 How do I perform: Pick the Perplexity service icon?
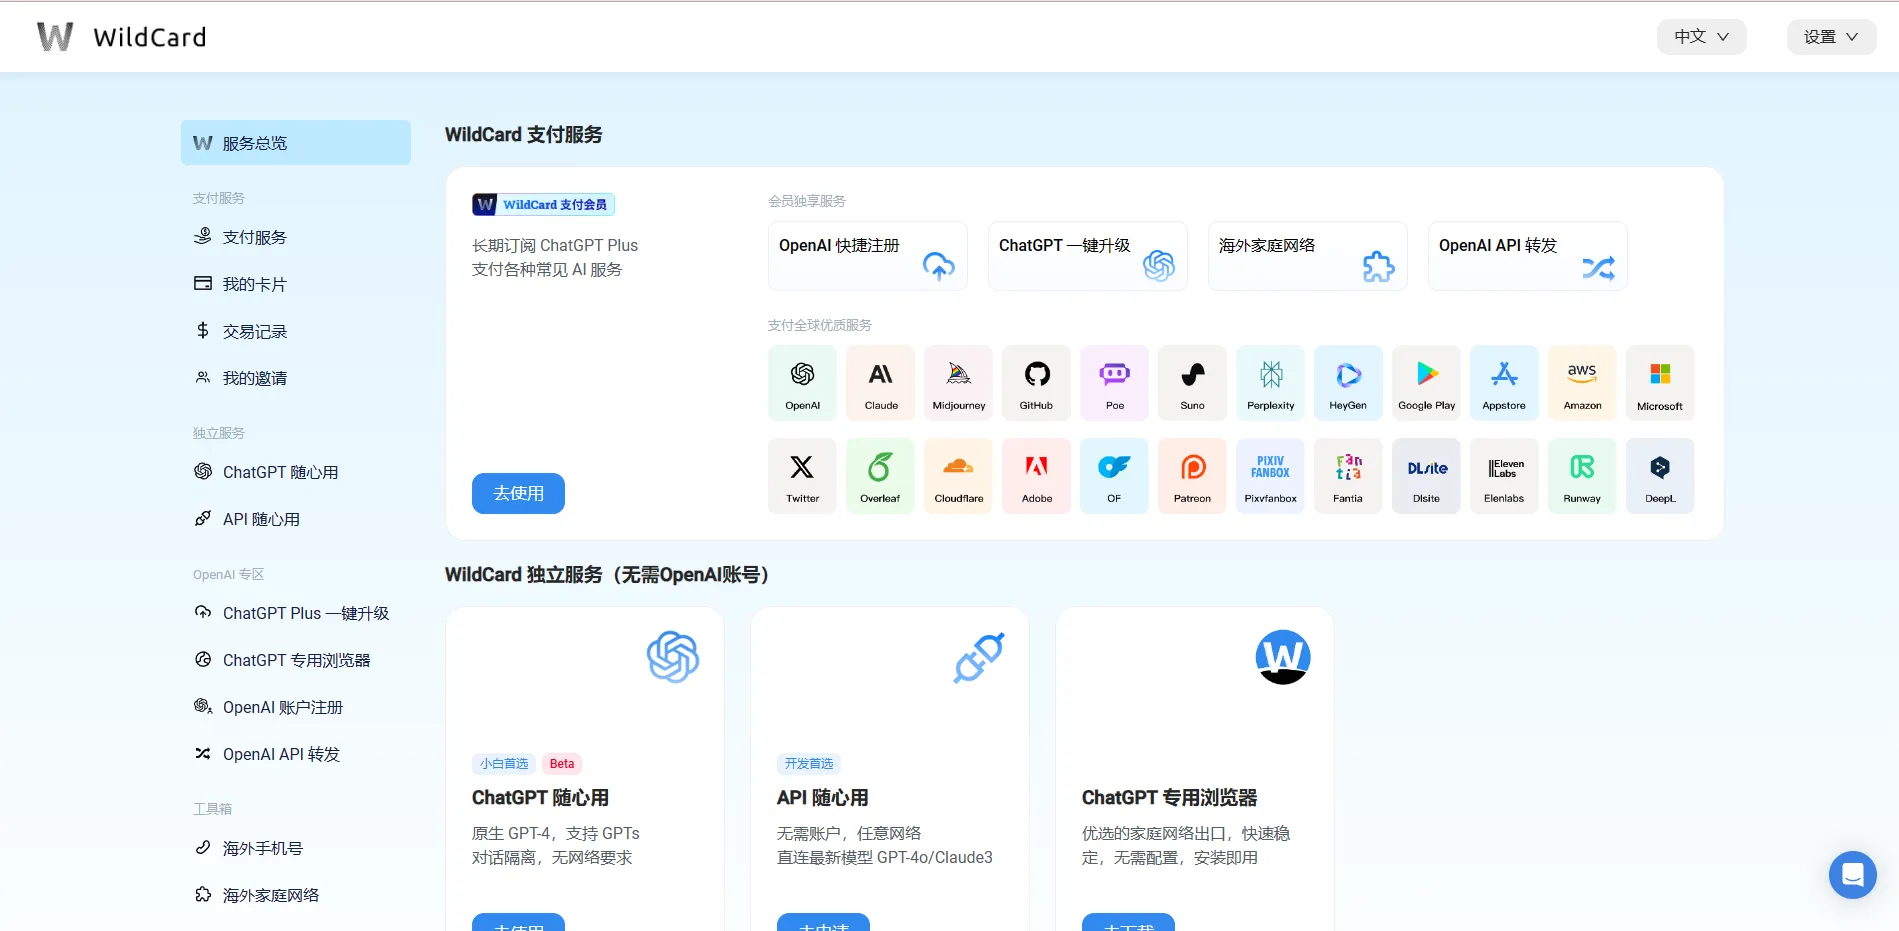(x=1270, y=383)
